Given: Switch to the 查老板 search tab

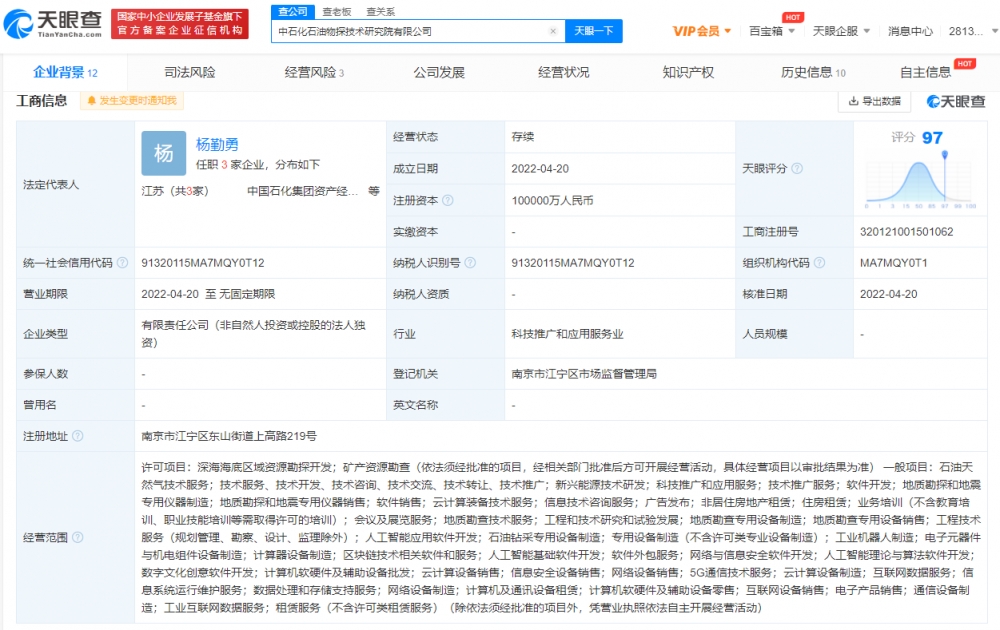Looking at the screenshot, I should point(337,11).
